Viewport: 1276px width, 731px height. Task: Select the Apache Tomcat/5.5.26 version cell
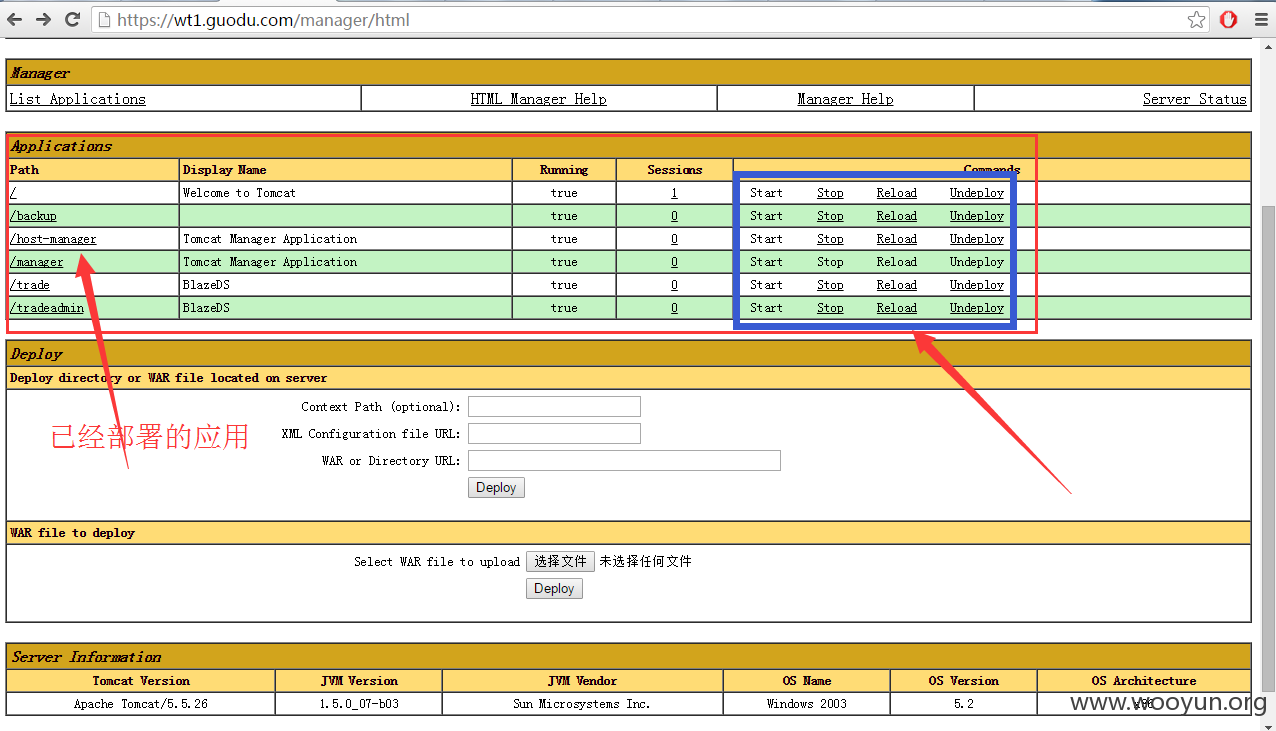point(141,704)
